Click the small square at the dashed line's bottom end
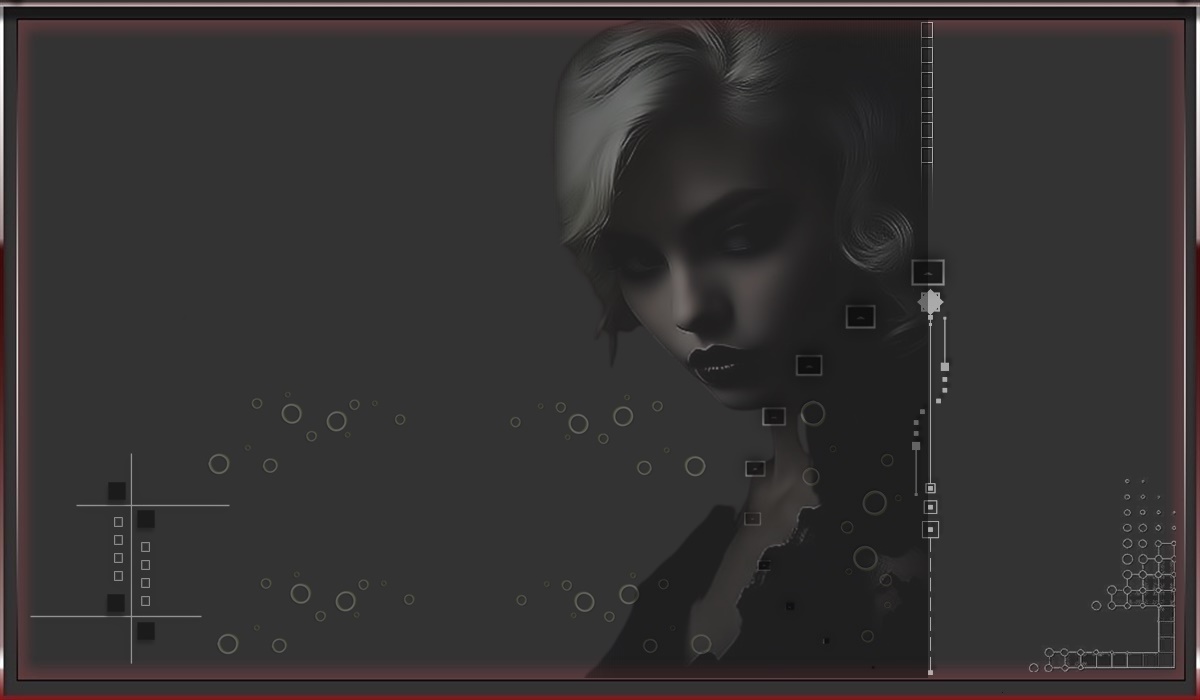Image resolution: width=1200 pixels, height=700 pixels. tap(930, 672)
